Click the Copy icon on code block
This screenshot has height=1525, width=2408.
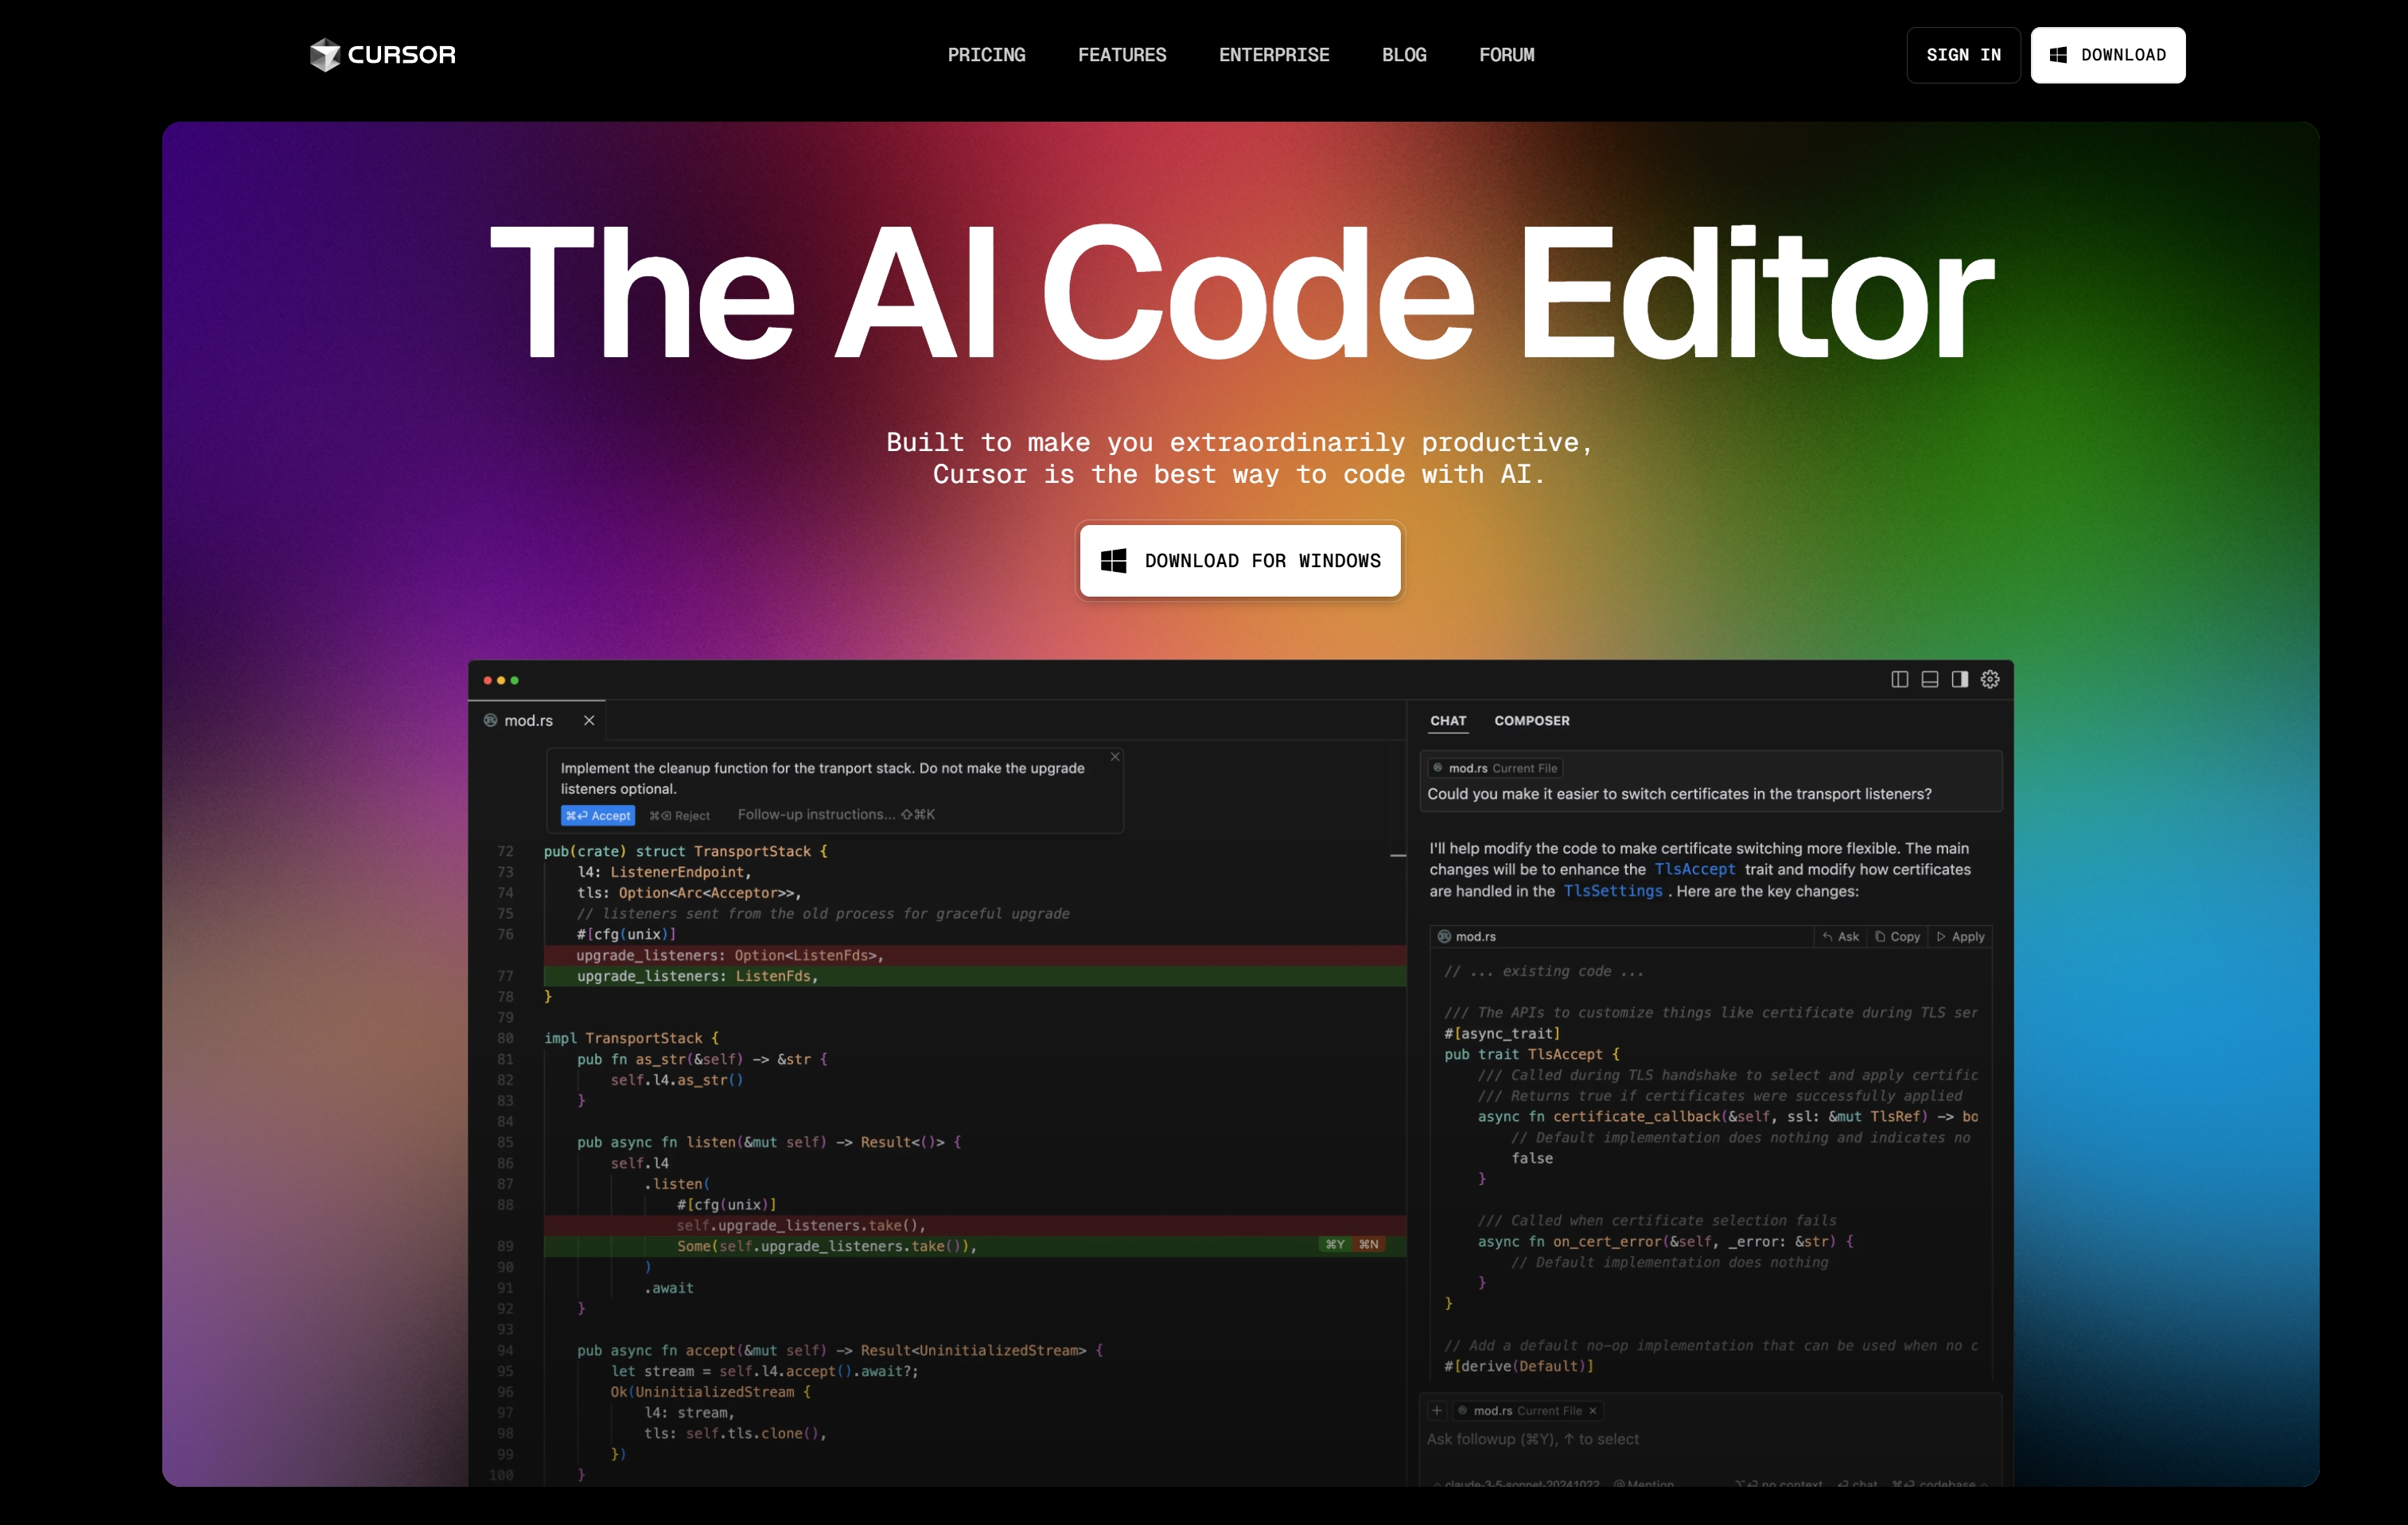click(x=1897, y=936)
